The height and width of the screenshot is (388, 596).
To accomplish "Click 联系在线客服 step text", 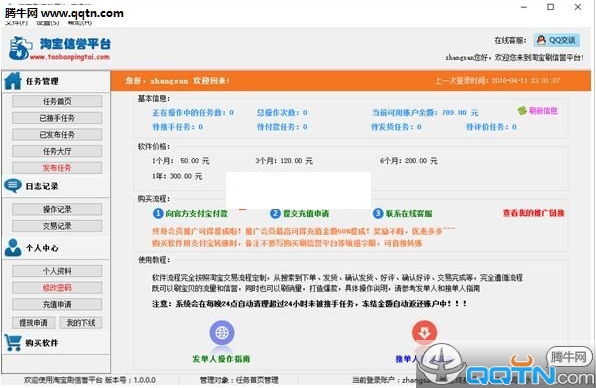I will point(409,214).
